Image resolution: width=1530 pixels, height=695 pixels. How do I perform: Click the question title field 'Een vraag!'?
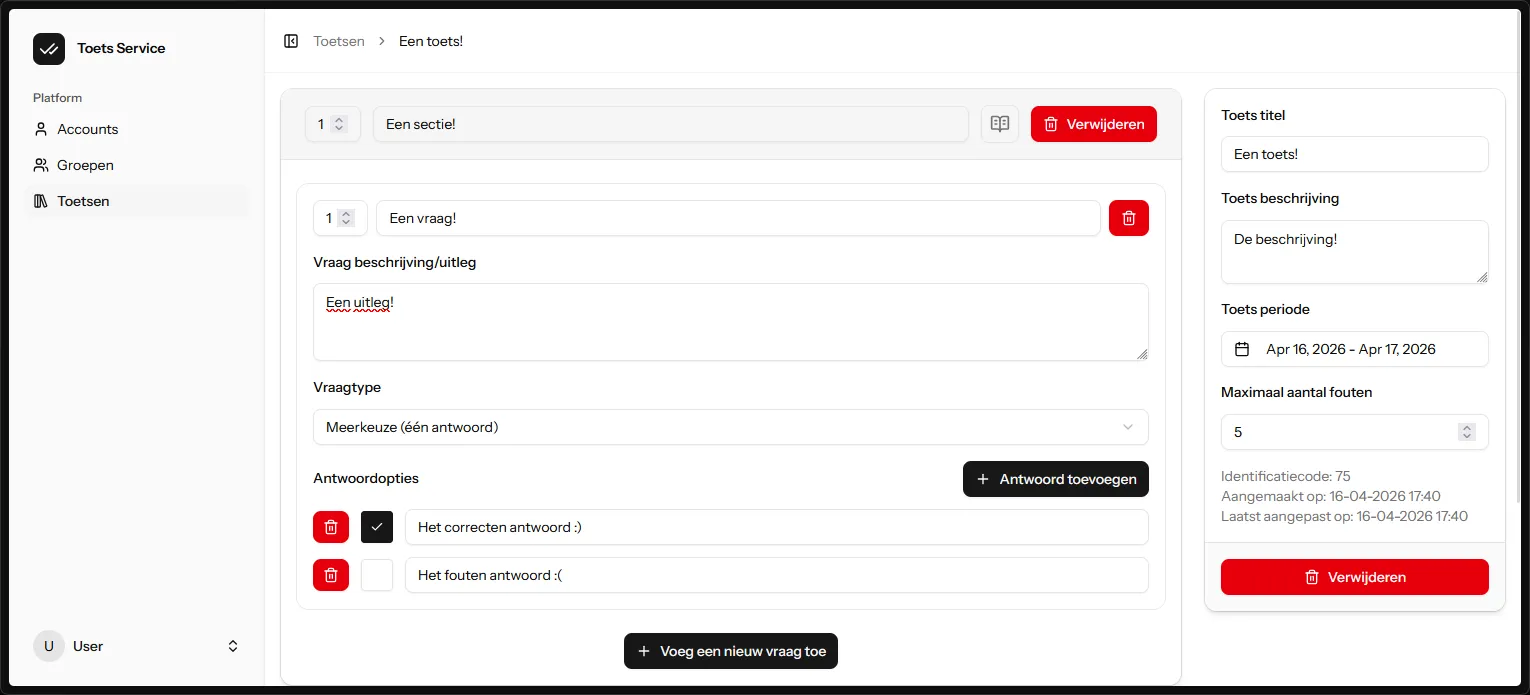[738, 218]
